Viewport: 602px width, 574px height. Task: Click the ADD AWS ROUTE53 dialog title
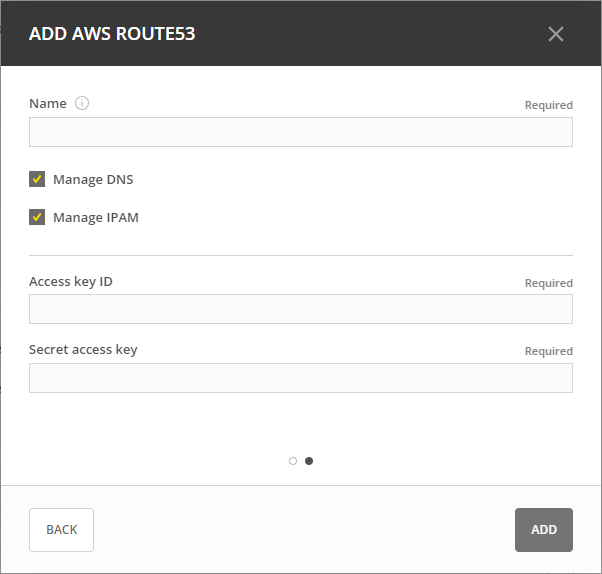112,34
